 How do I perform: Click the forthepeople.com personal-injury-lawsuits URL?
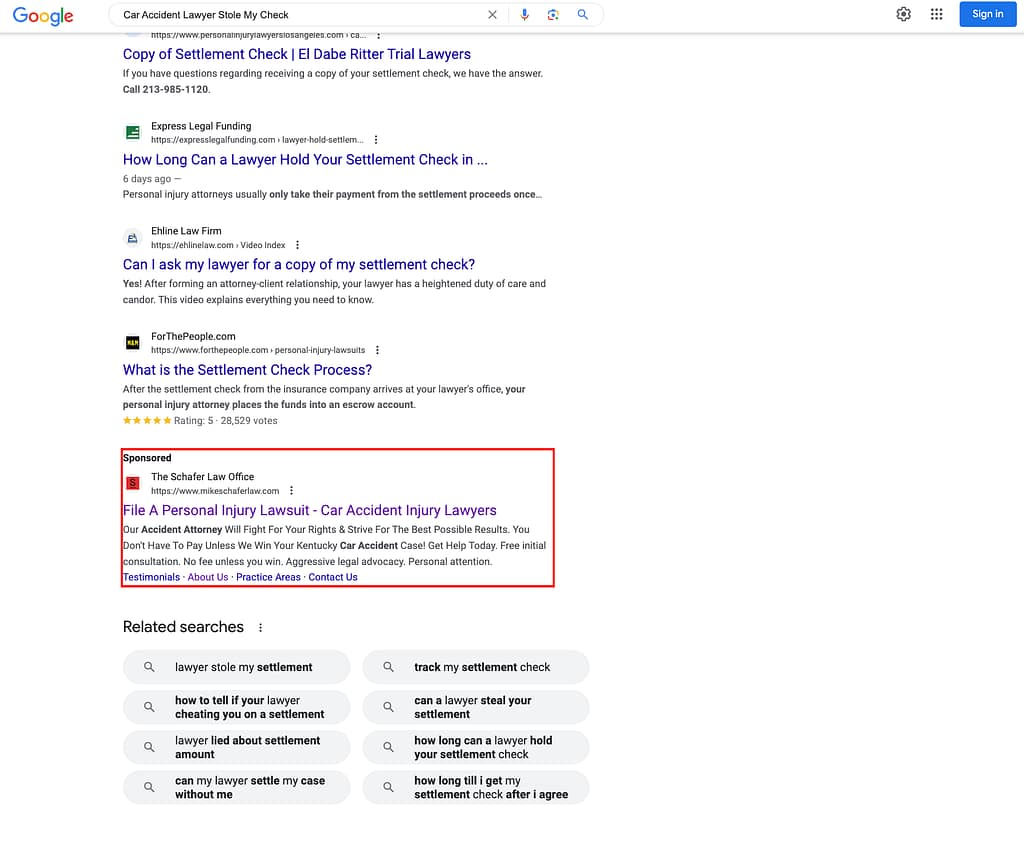pos(258,350)
